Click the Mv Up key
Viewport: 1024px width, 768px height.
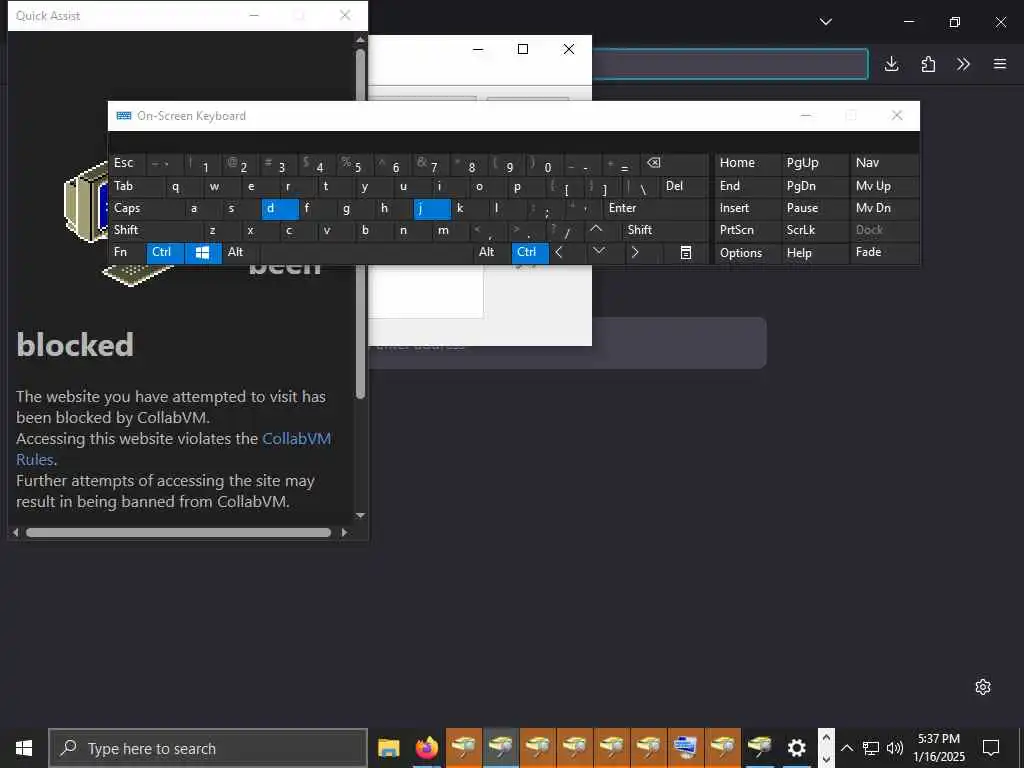(x=884, y=186)
